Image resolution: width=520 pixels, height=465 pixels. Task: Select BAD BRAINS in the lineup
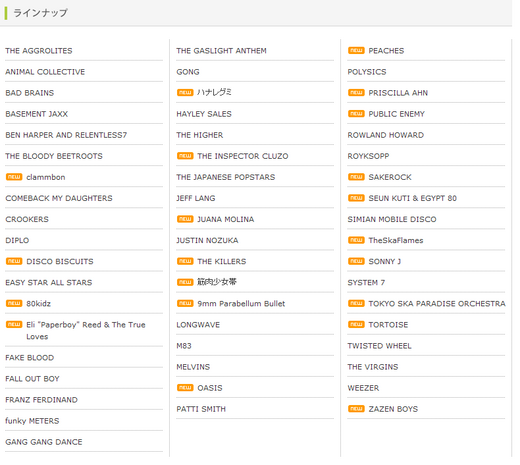(30, 93)
